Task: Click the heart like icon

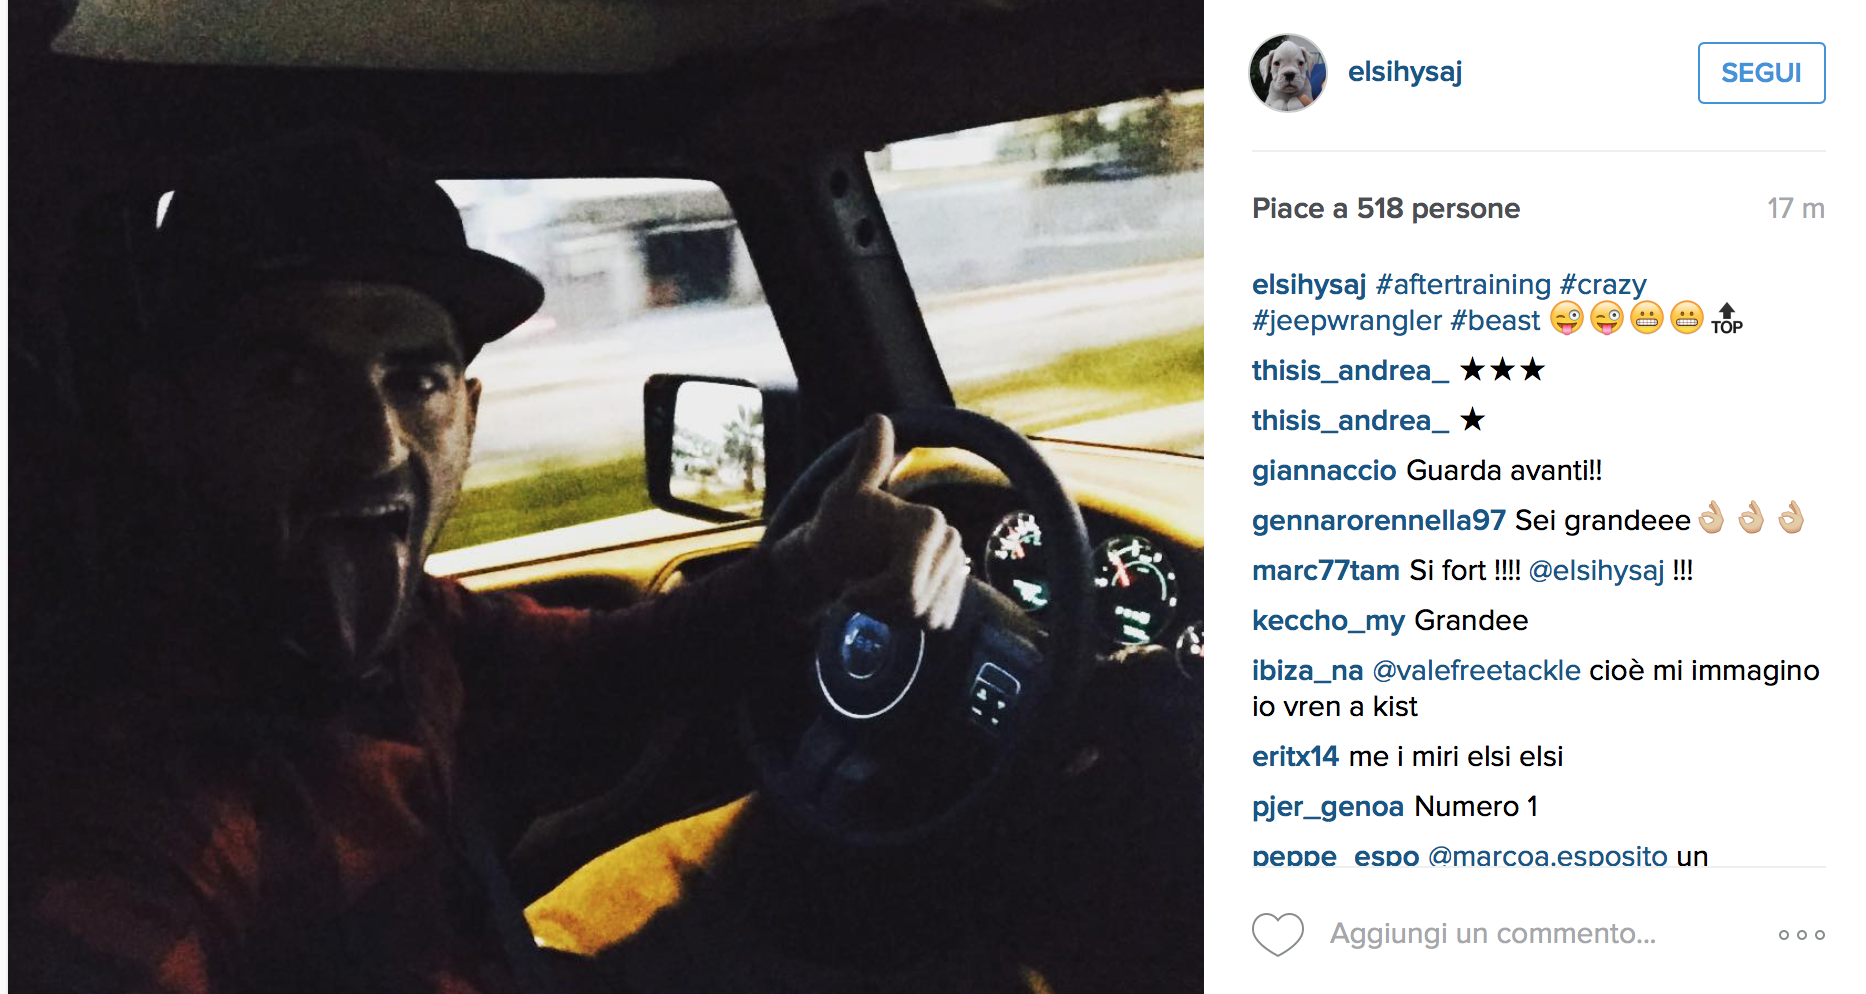Action: pos(1277,934)
